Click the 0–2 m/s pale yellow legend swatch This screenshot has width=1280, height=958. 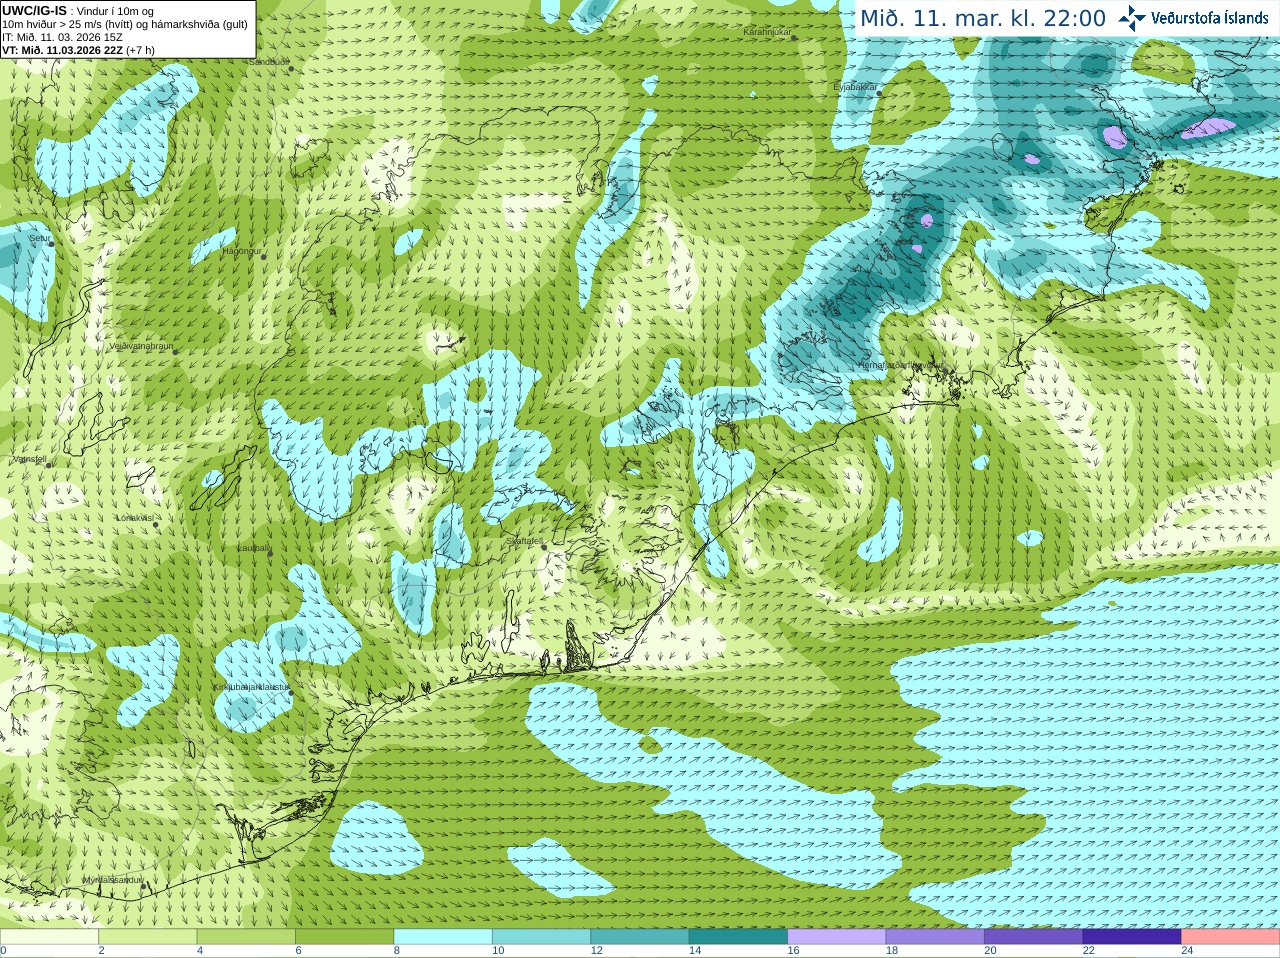[x=49, y=937]
